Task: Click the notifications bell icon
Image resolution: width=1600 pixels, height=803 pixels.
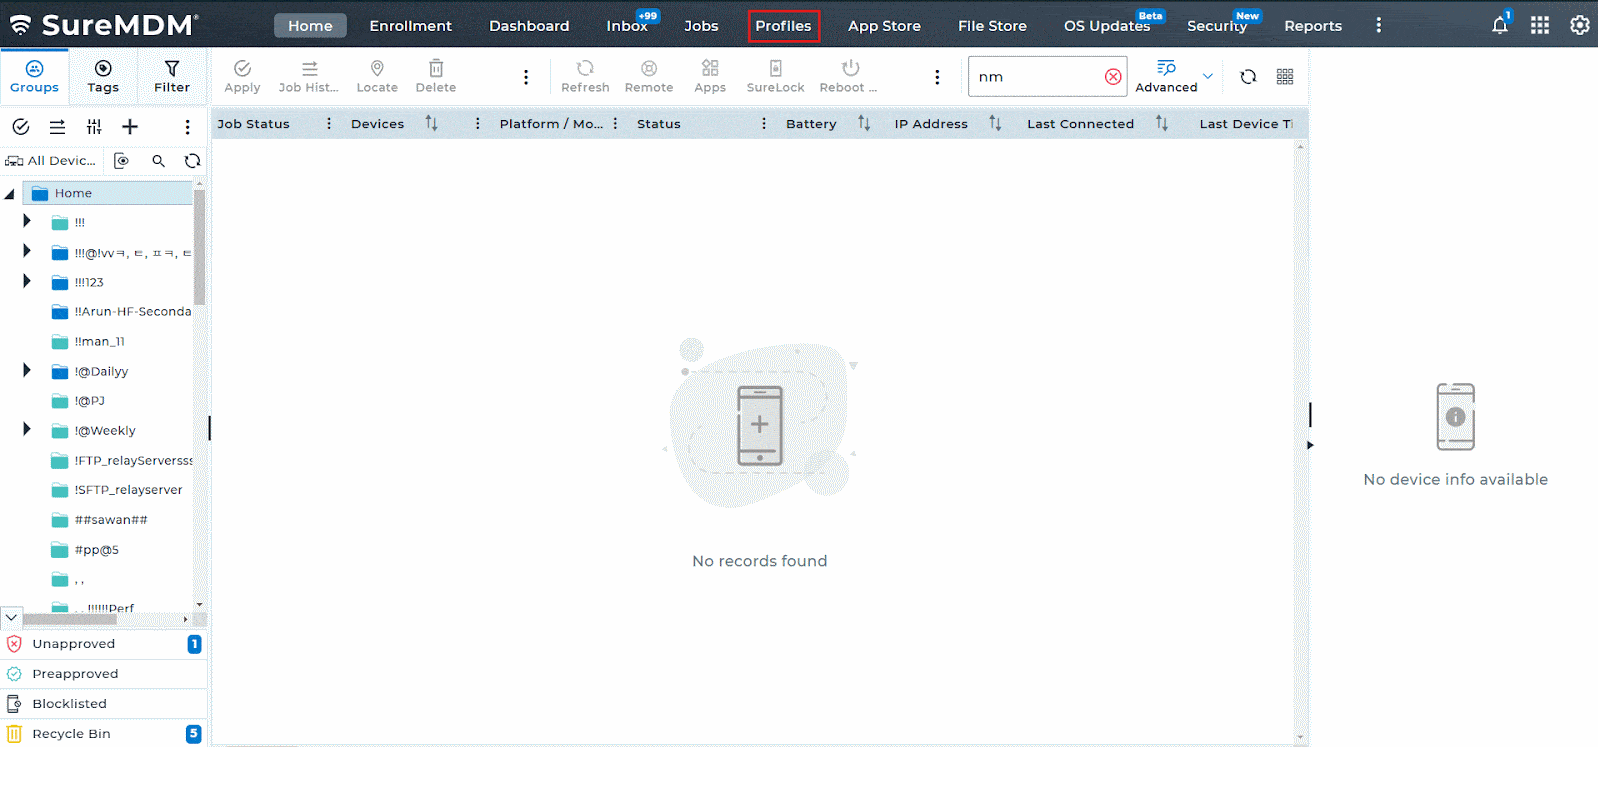Action: pos(1499,26)
